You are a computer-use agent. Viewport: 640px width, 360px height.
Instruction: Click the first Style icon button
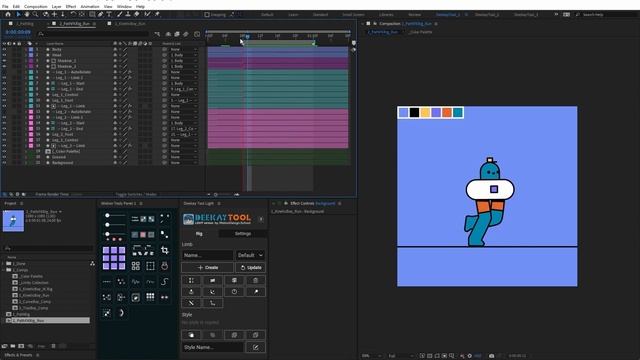(x=191, y=335)
